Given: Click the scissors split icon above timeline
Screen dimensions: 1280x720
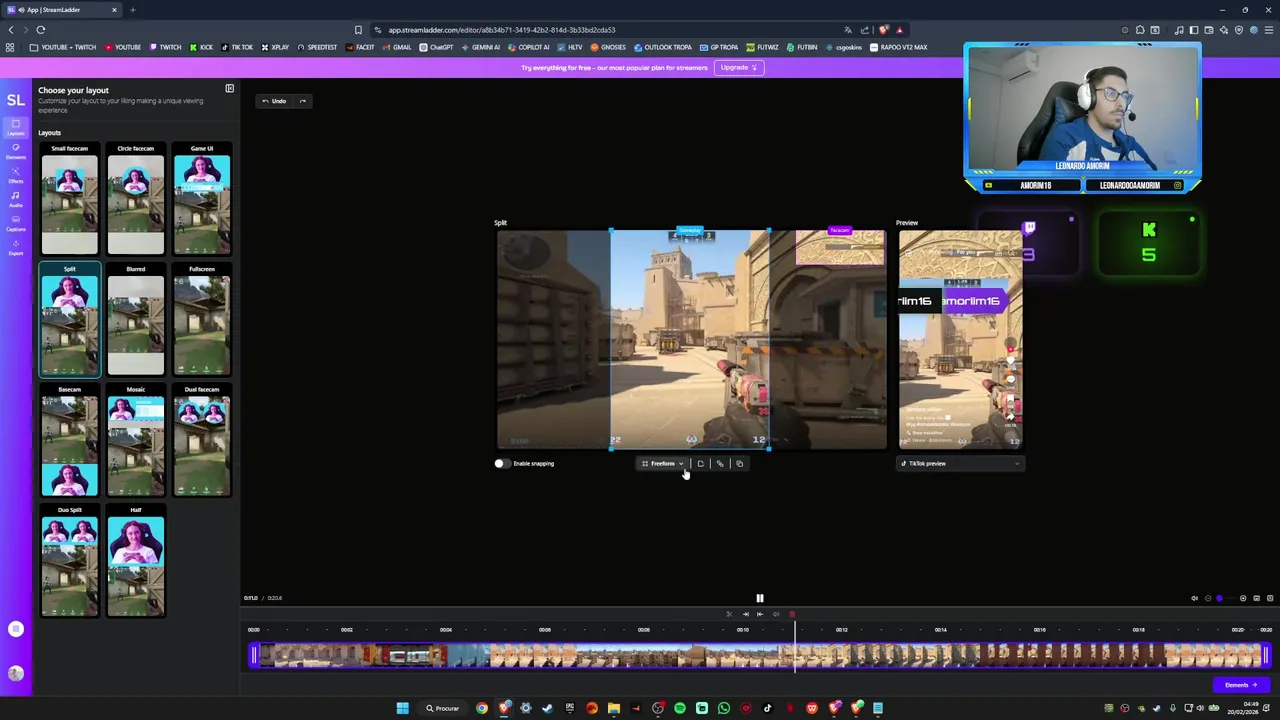Looking at the screenshot, I should point(729,614).
